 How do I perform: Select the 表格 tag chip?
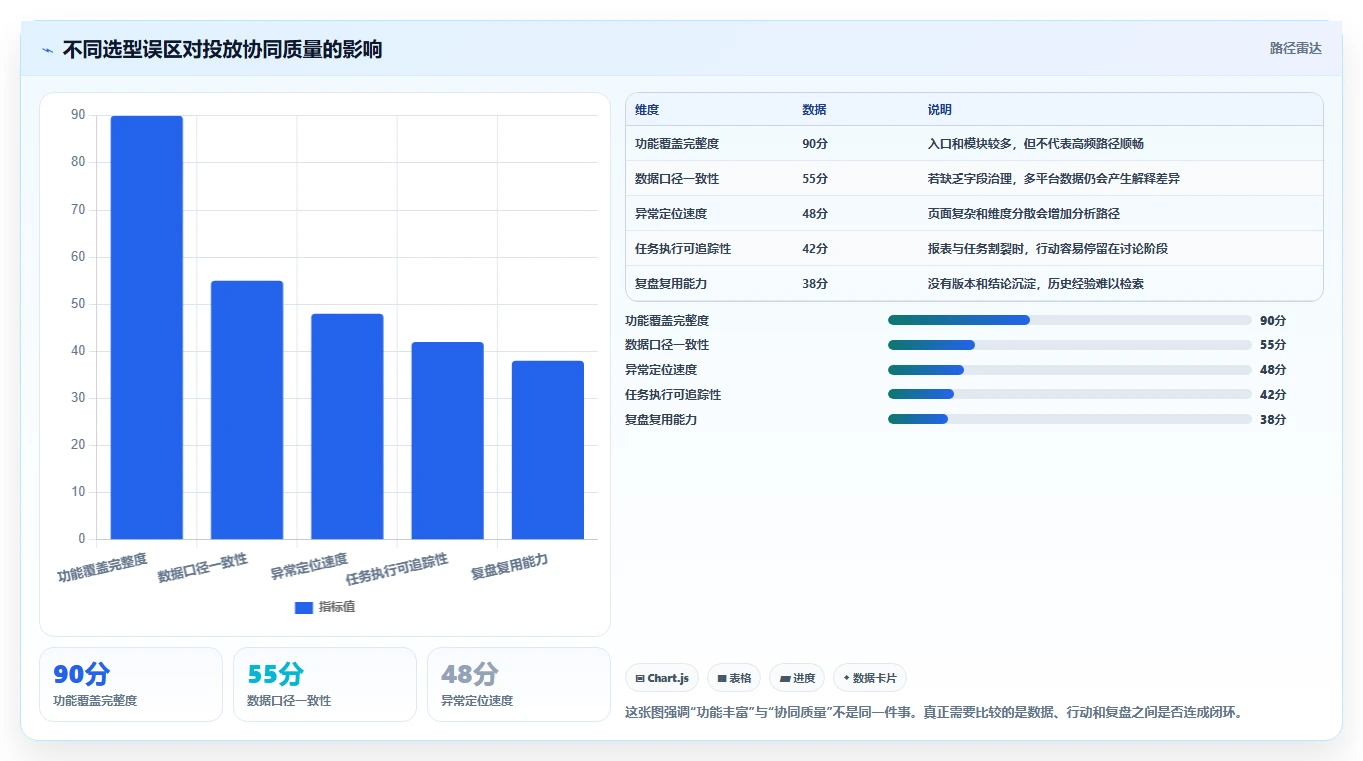(x=734, y=678)
